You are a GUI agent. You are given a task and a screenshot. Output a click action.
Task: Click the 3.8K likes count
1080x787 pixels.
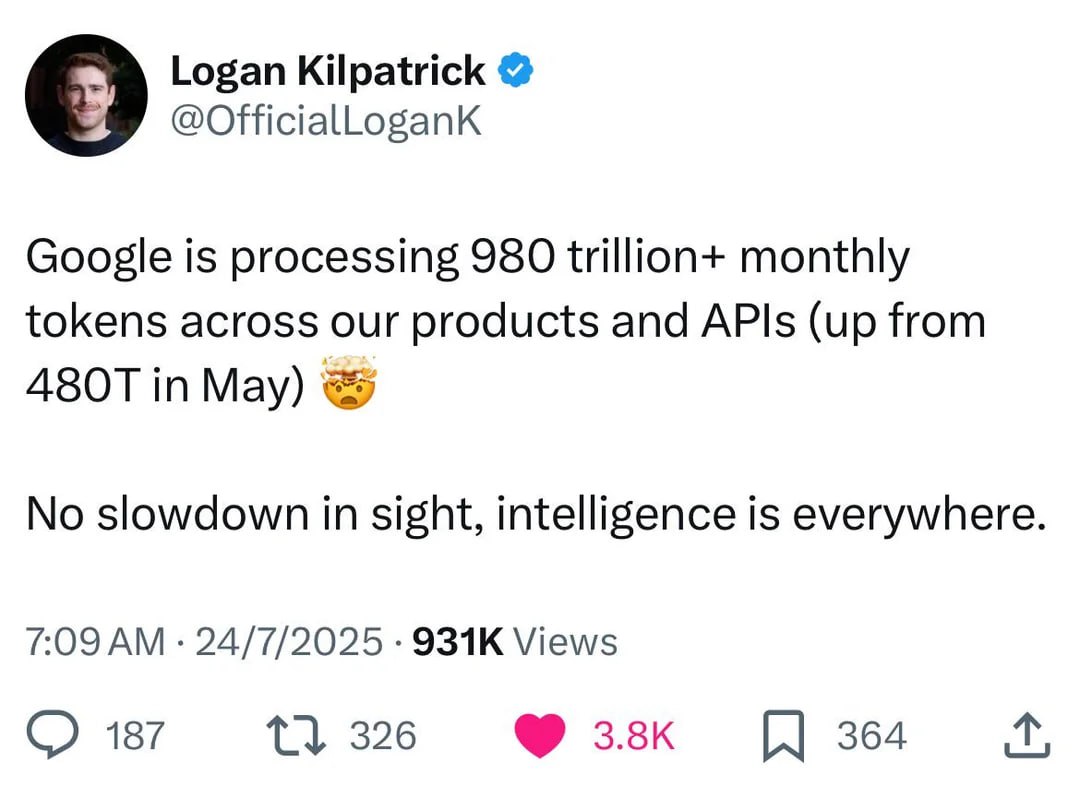(x=634, y=736)
